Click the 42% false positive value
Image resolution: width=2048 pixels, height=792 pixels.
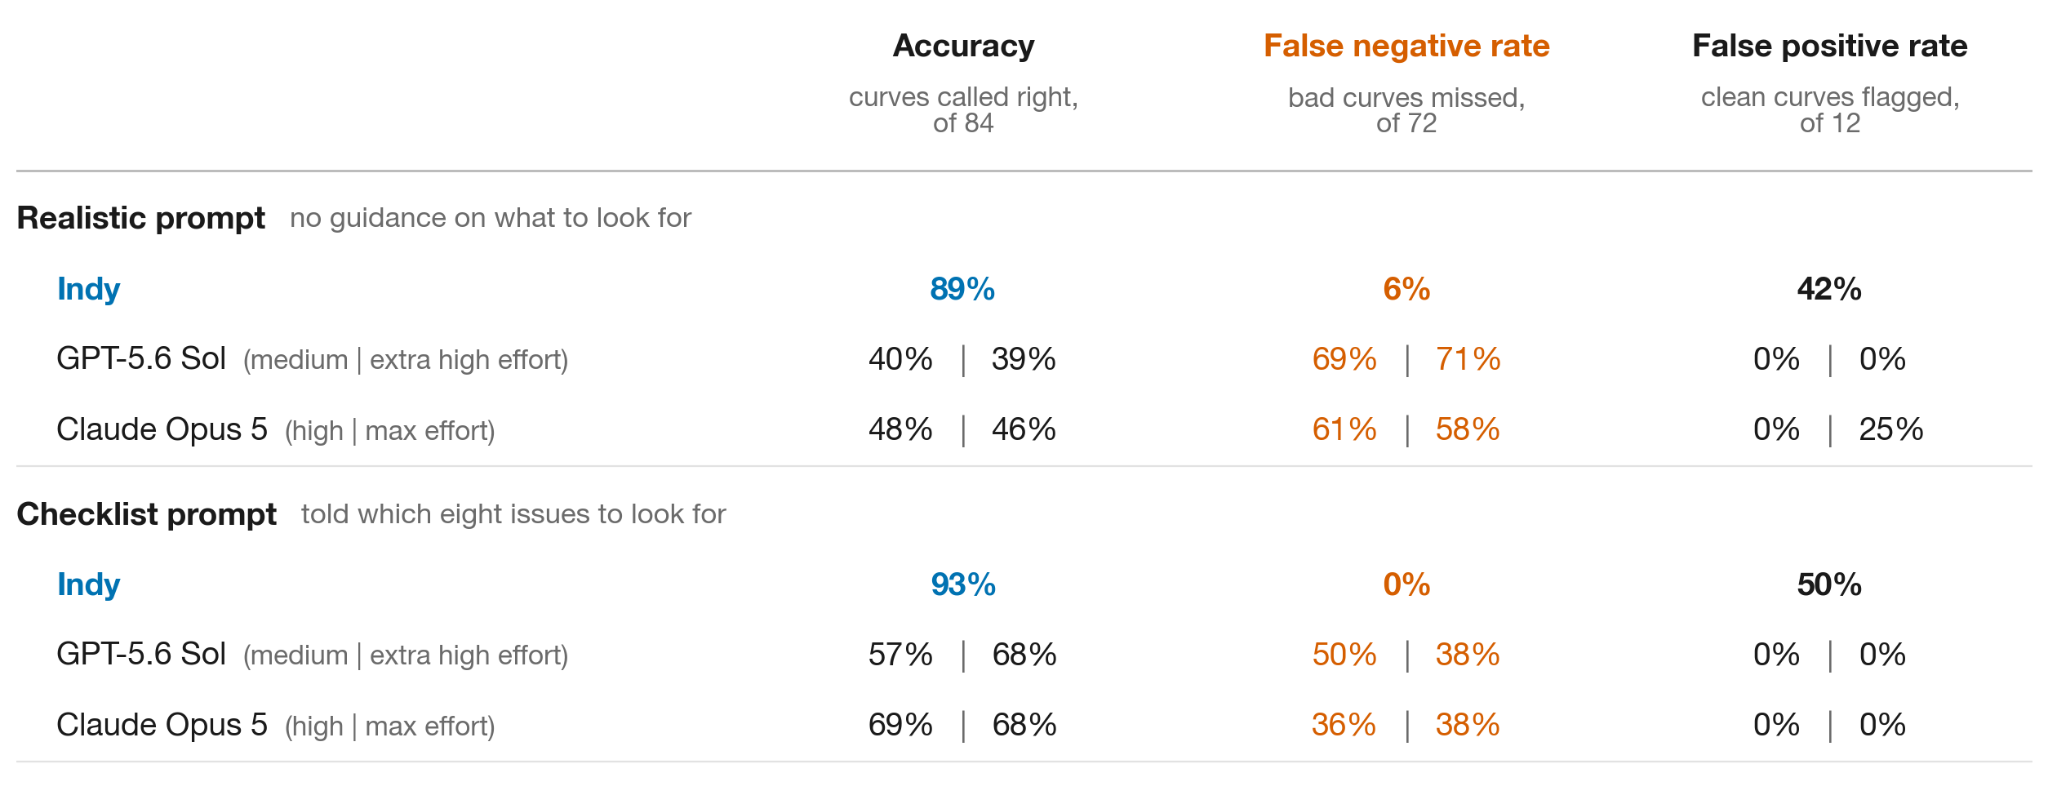click(x=1829, y=289)
